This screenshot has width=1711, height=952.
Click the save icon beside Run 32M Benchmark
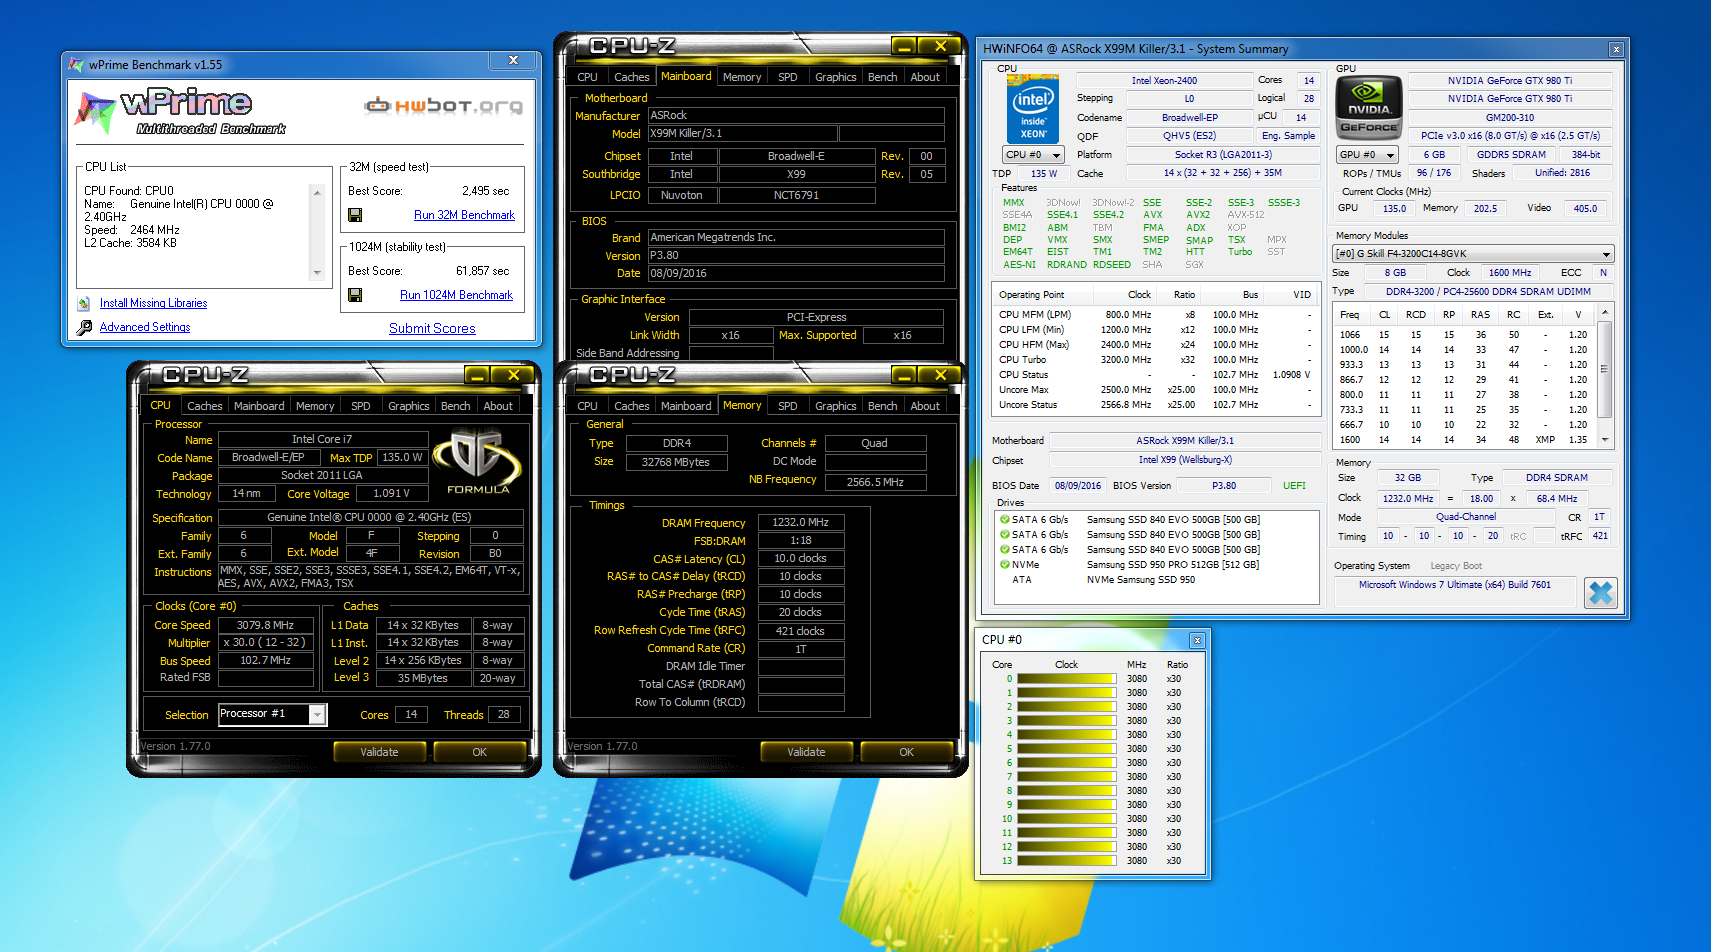[x=355, y=215]
